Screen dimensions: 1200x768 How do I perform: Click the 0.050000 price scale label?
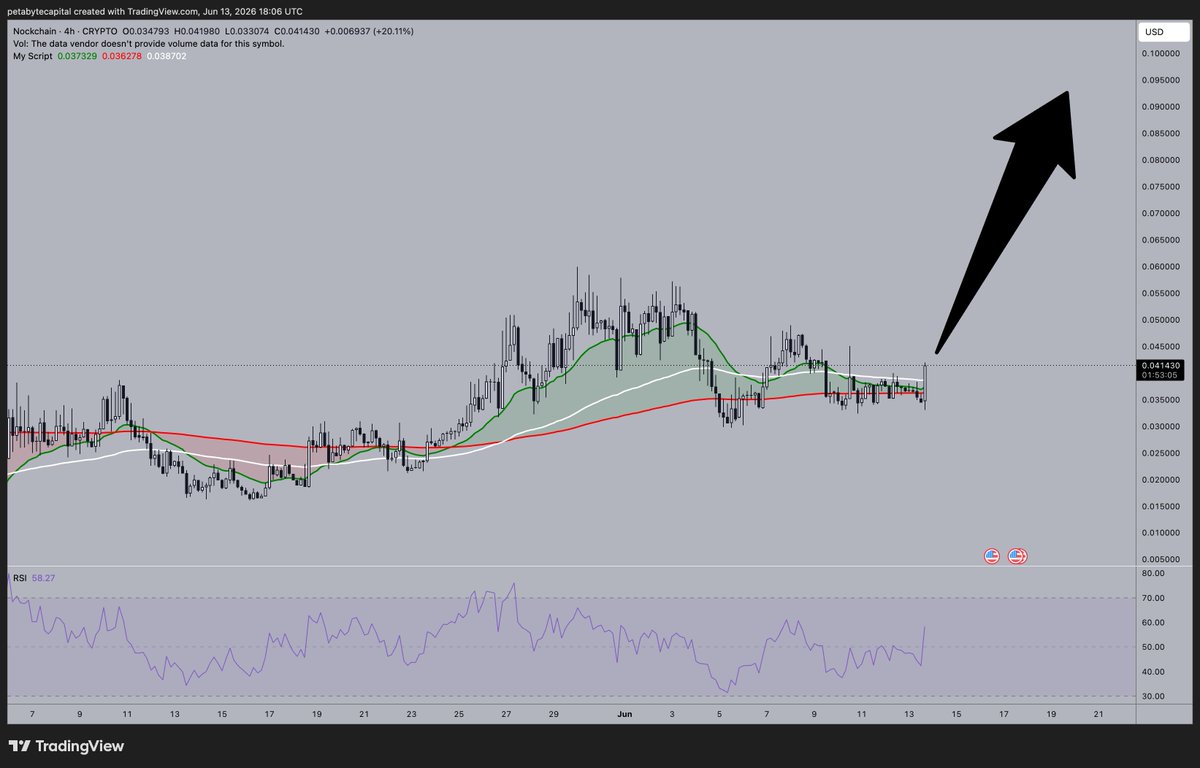(x=1163, y=320)
